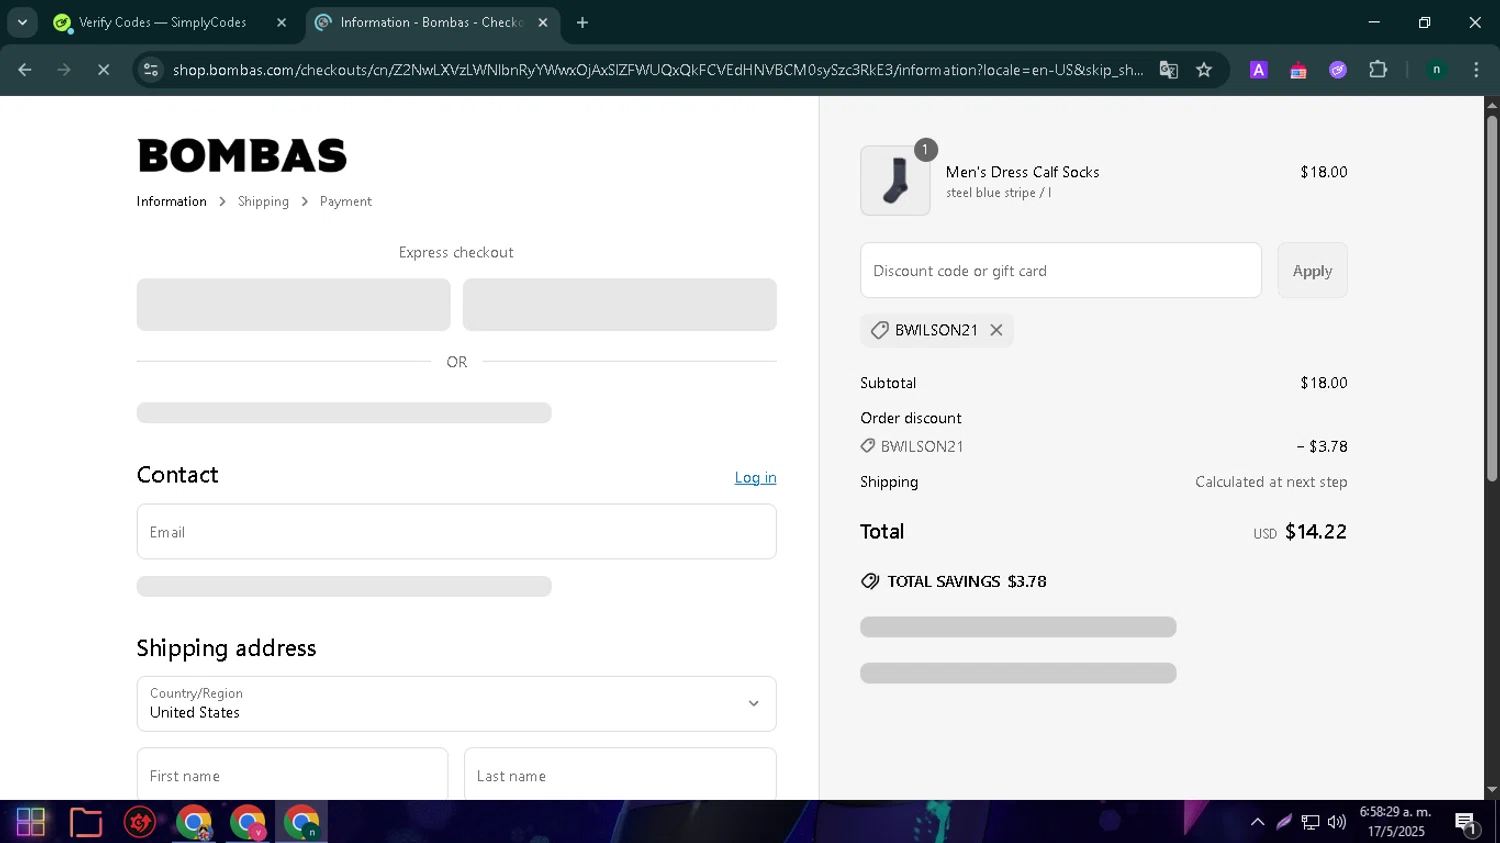Switch to the Verify Codes SimplyCodes tab
This screenshot has height=843, width=1500.
point(162,22)
